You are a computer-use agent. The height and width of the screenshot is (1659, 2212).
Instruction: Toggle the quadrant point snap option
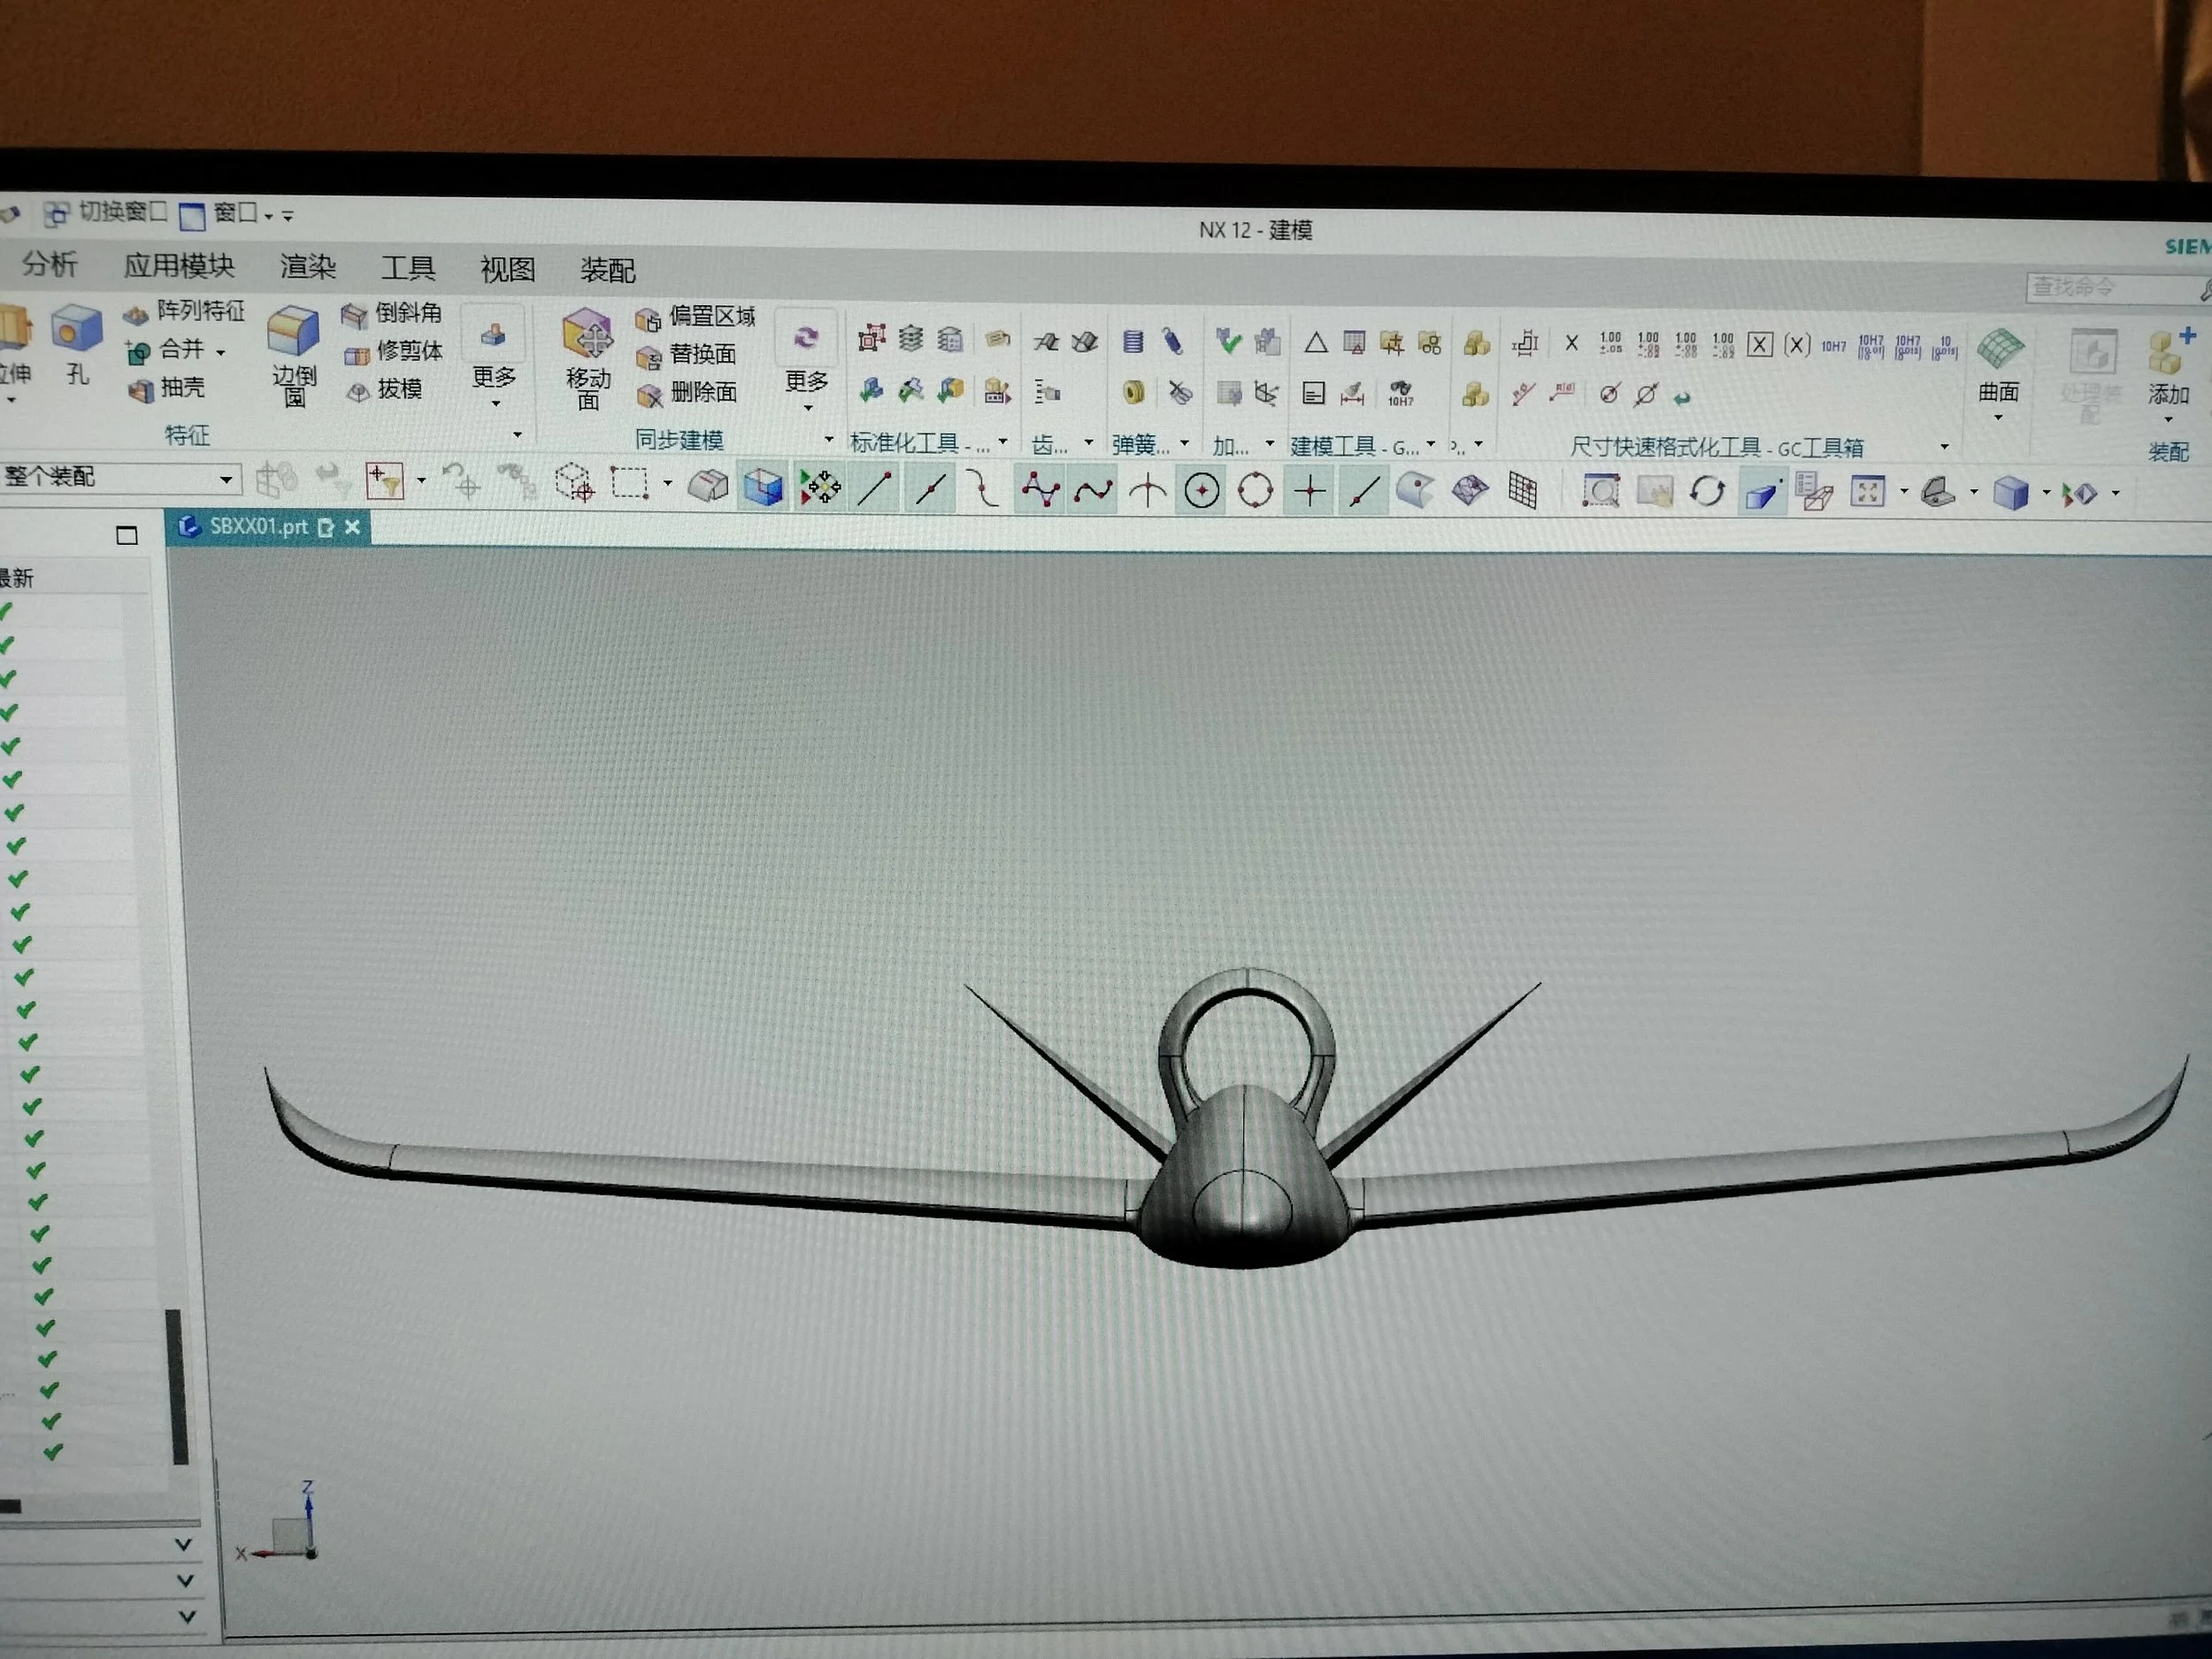pos(1255,491)
